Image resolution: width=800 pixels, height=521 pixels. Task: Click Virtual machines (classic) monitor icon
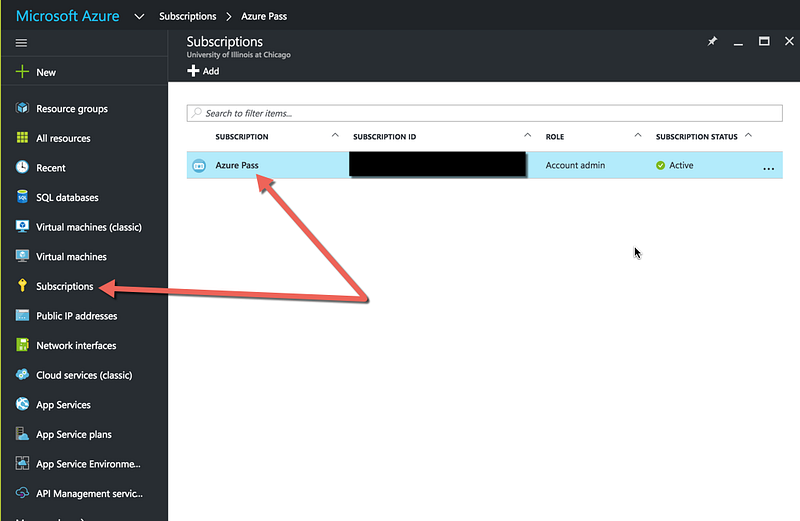[22, 227]
